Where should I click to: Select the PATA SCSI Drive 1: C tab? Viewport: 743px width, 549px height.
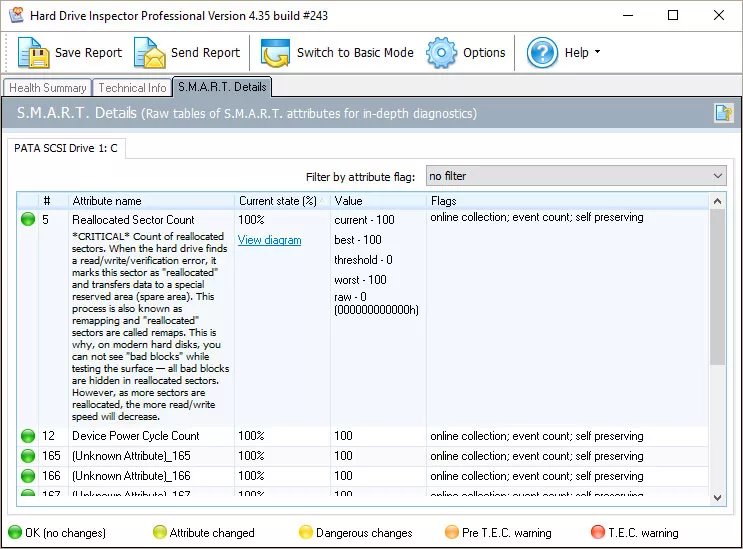point(66,148)
